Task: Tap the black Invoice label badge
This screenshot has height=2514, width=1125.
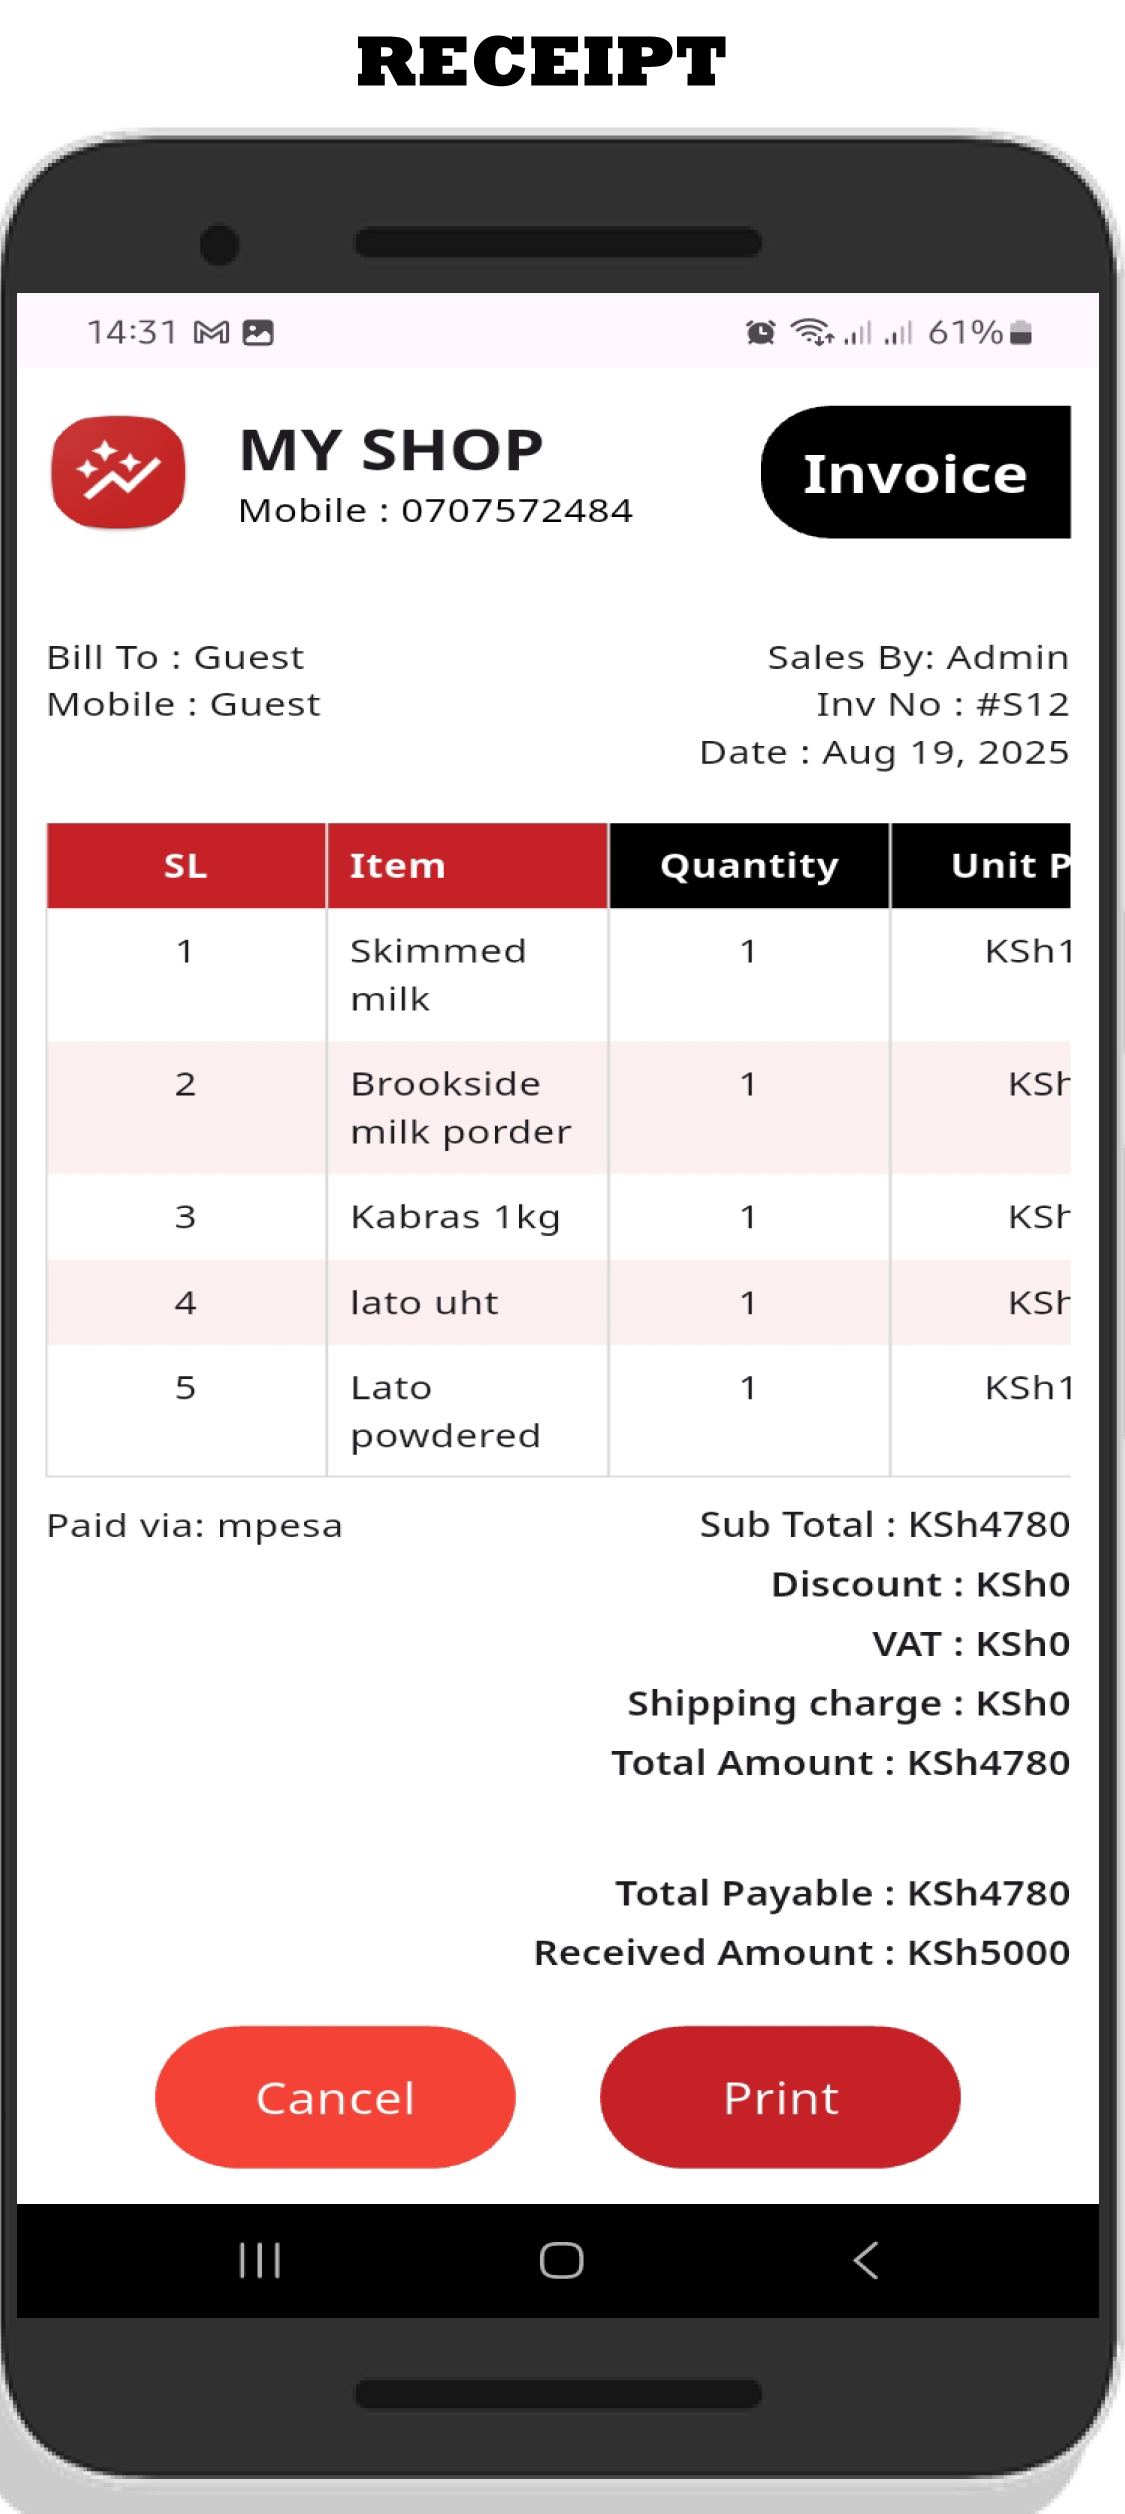Action: click(915, 473)
